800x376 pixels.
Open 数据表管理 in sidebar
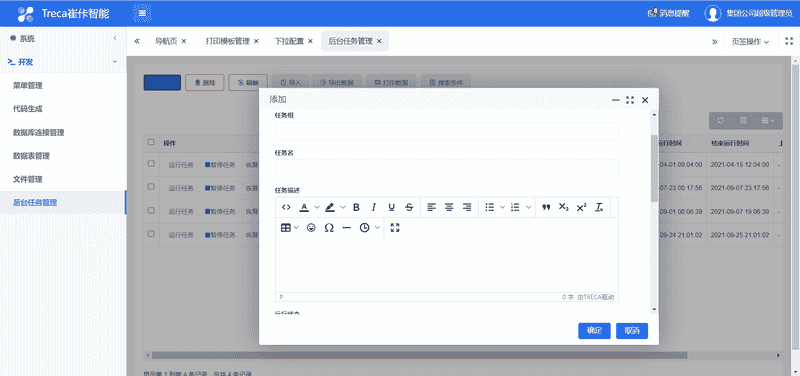[31, 156]
